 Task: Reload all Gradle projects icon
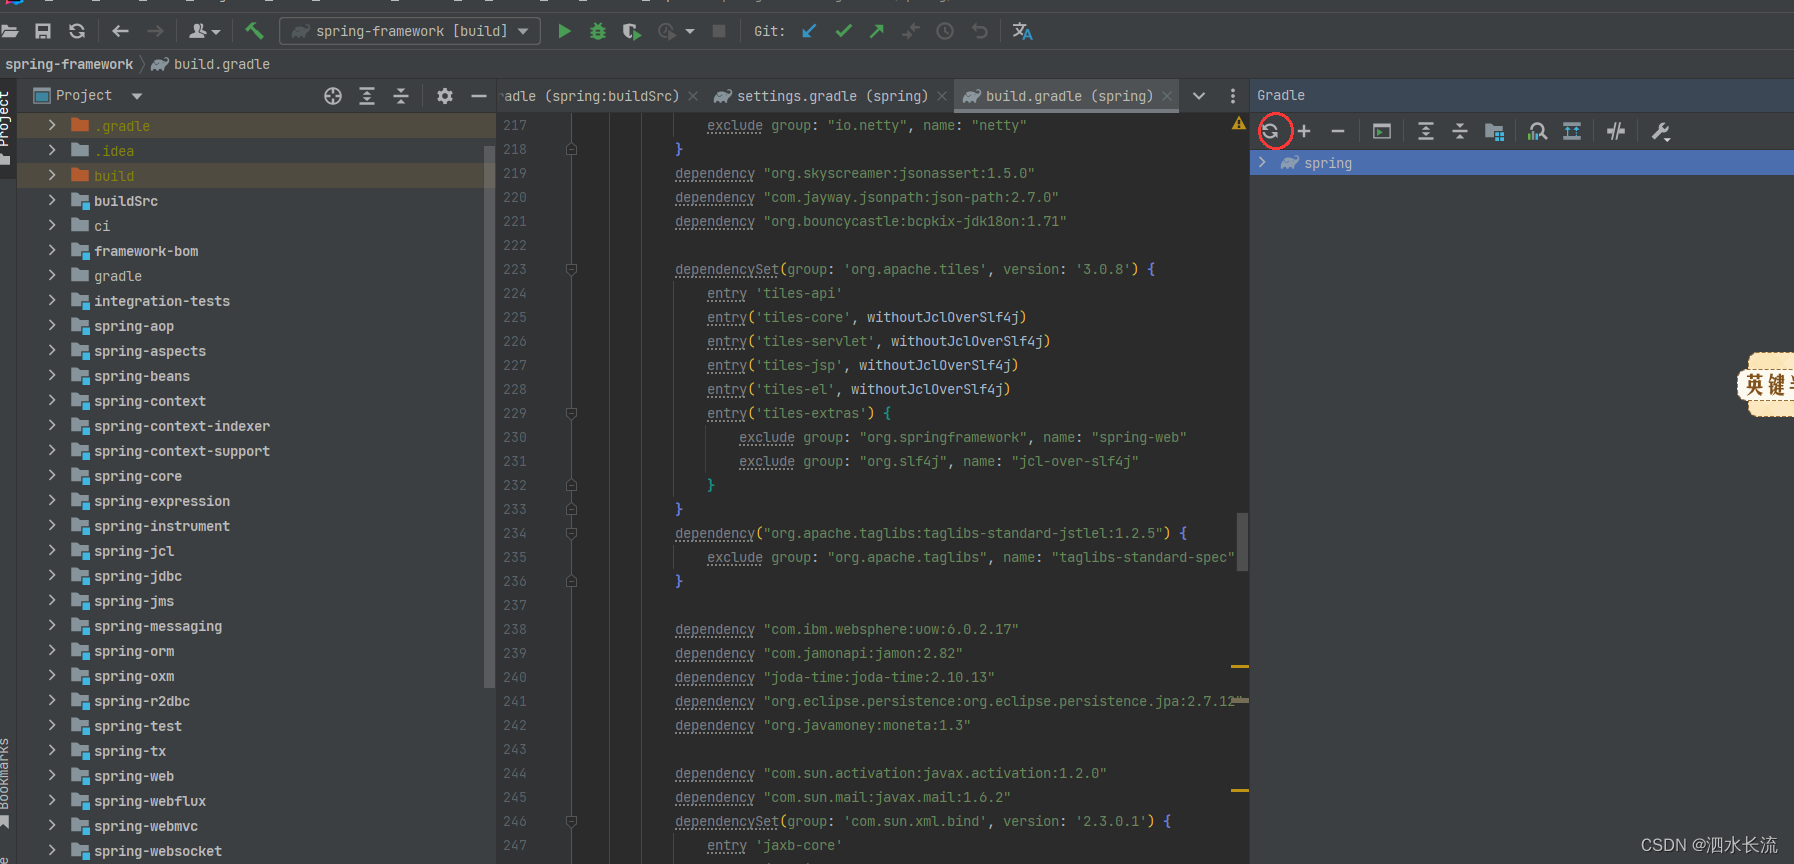point(1270,131)
